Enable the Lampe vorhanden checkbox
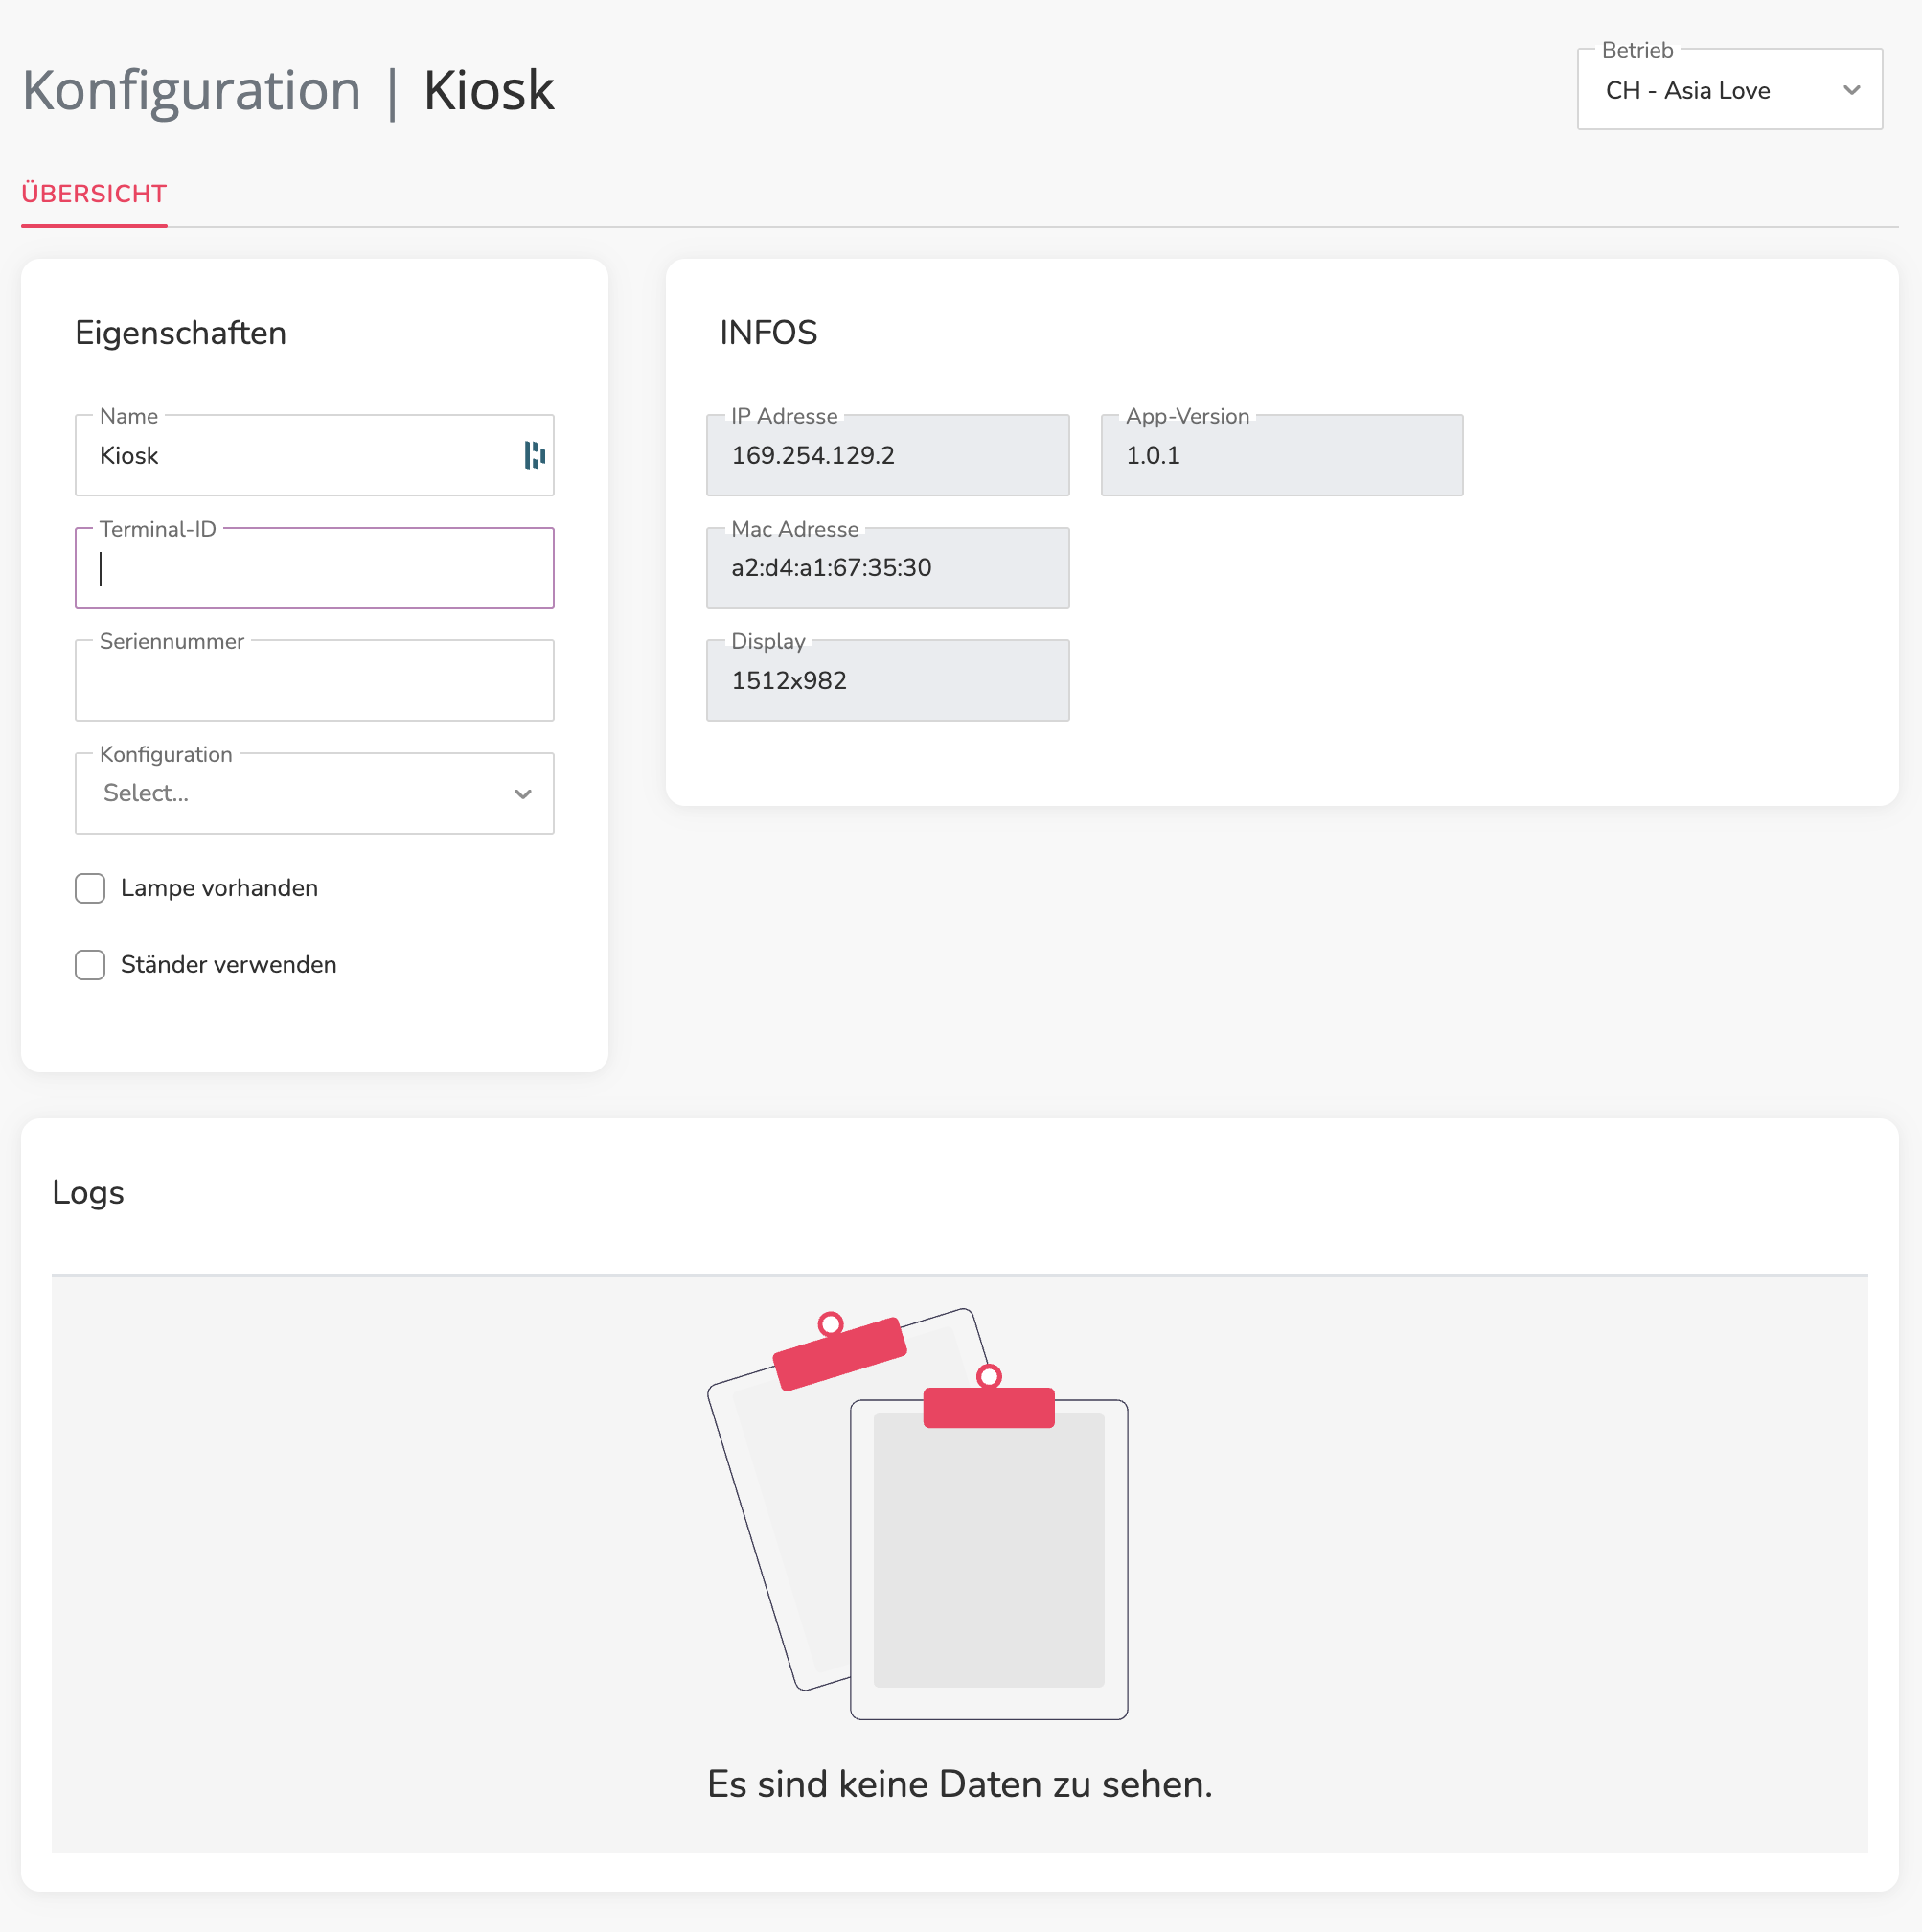 (90, 888)
